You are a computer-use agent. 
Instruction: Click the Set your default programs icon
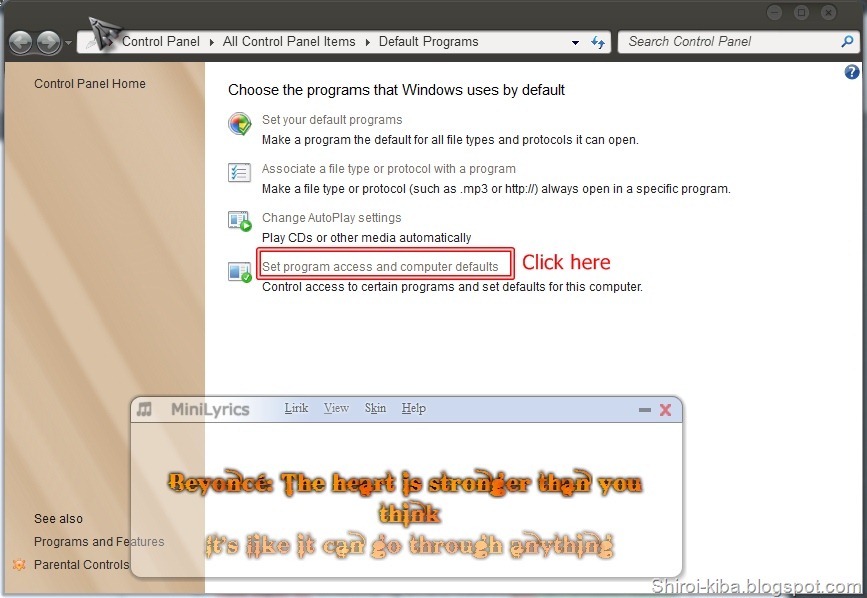coord(239,123)
